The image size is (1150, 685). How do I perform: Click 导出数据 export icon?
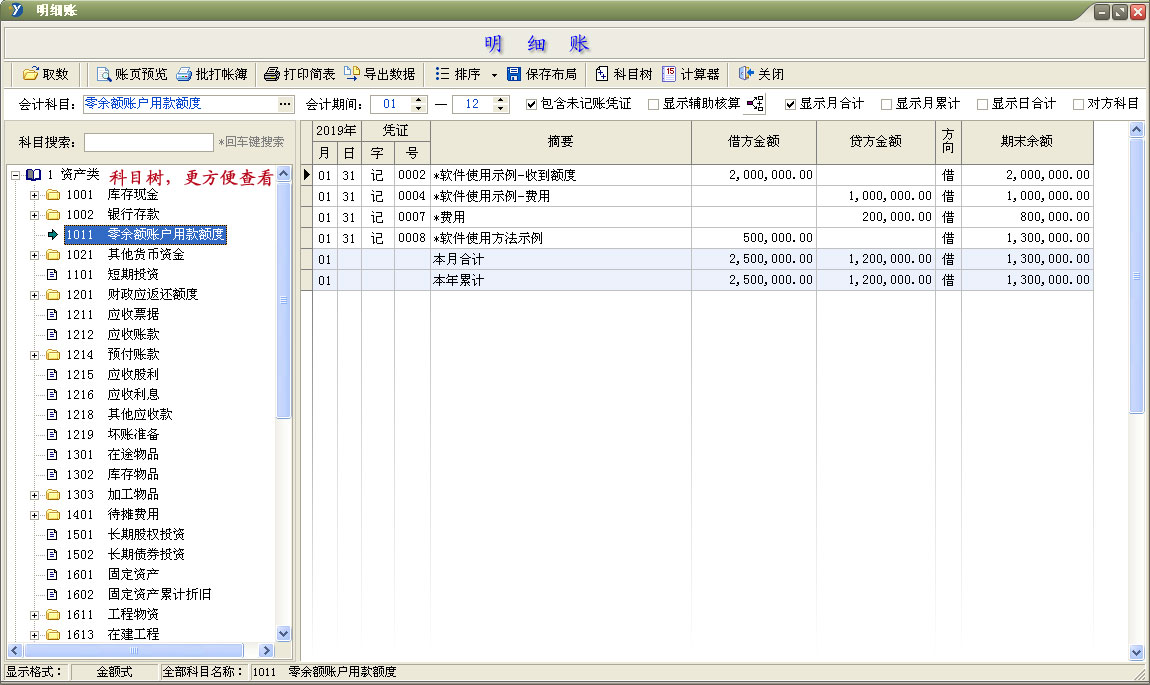(x=351, y=74)
